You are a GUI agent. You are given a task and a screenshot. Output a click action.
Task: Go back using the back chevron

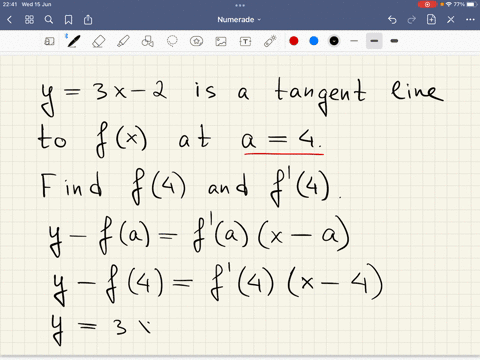[x=9, y=20]
